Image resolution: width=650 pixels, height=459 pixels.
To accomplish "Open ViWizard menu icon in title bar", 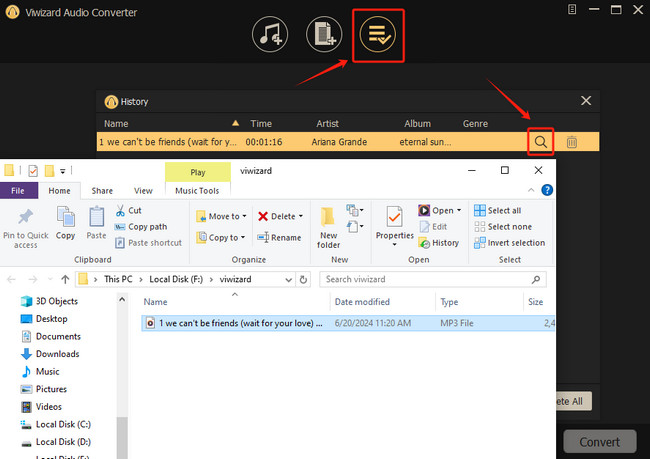I will (x=572, y=9).
